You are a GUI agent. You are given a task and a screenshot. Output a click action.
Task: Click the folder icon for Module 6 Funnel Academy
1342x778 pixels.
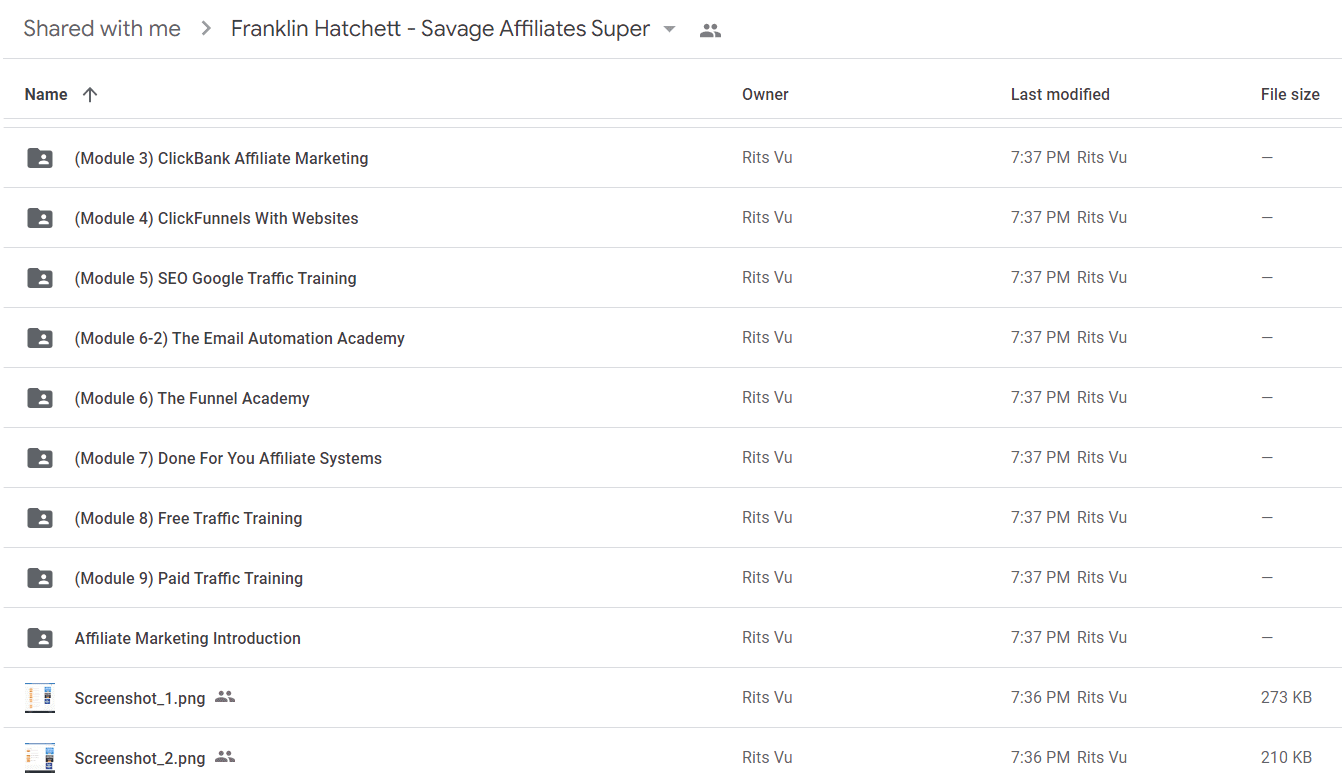tap(40, 397)
